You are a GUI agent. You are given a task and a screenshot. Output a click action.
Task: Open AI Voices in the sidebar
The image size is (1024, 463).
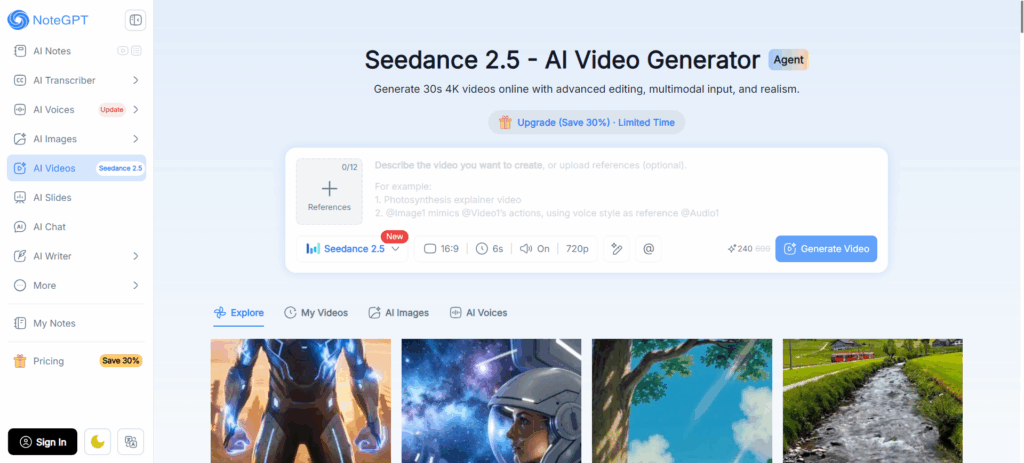pyautogui.click(x=76, y=110)
